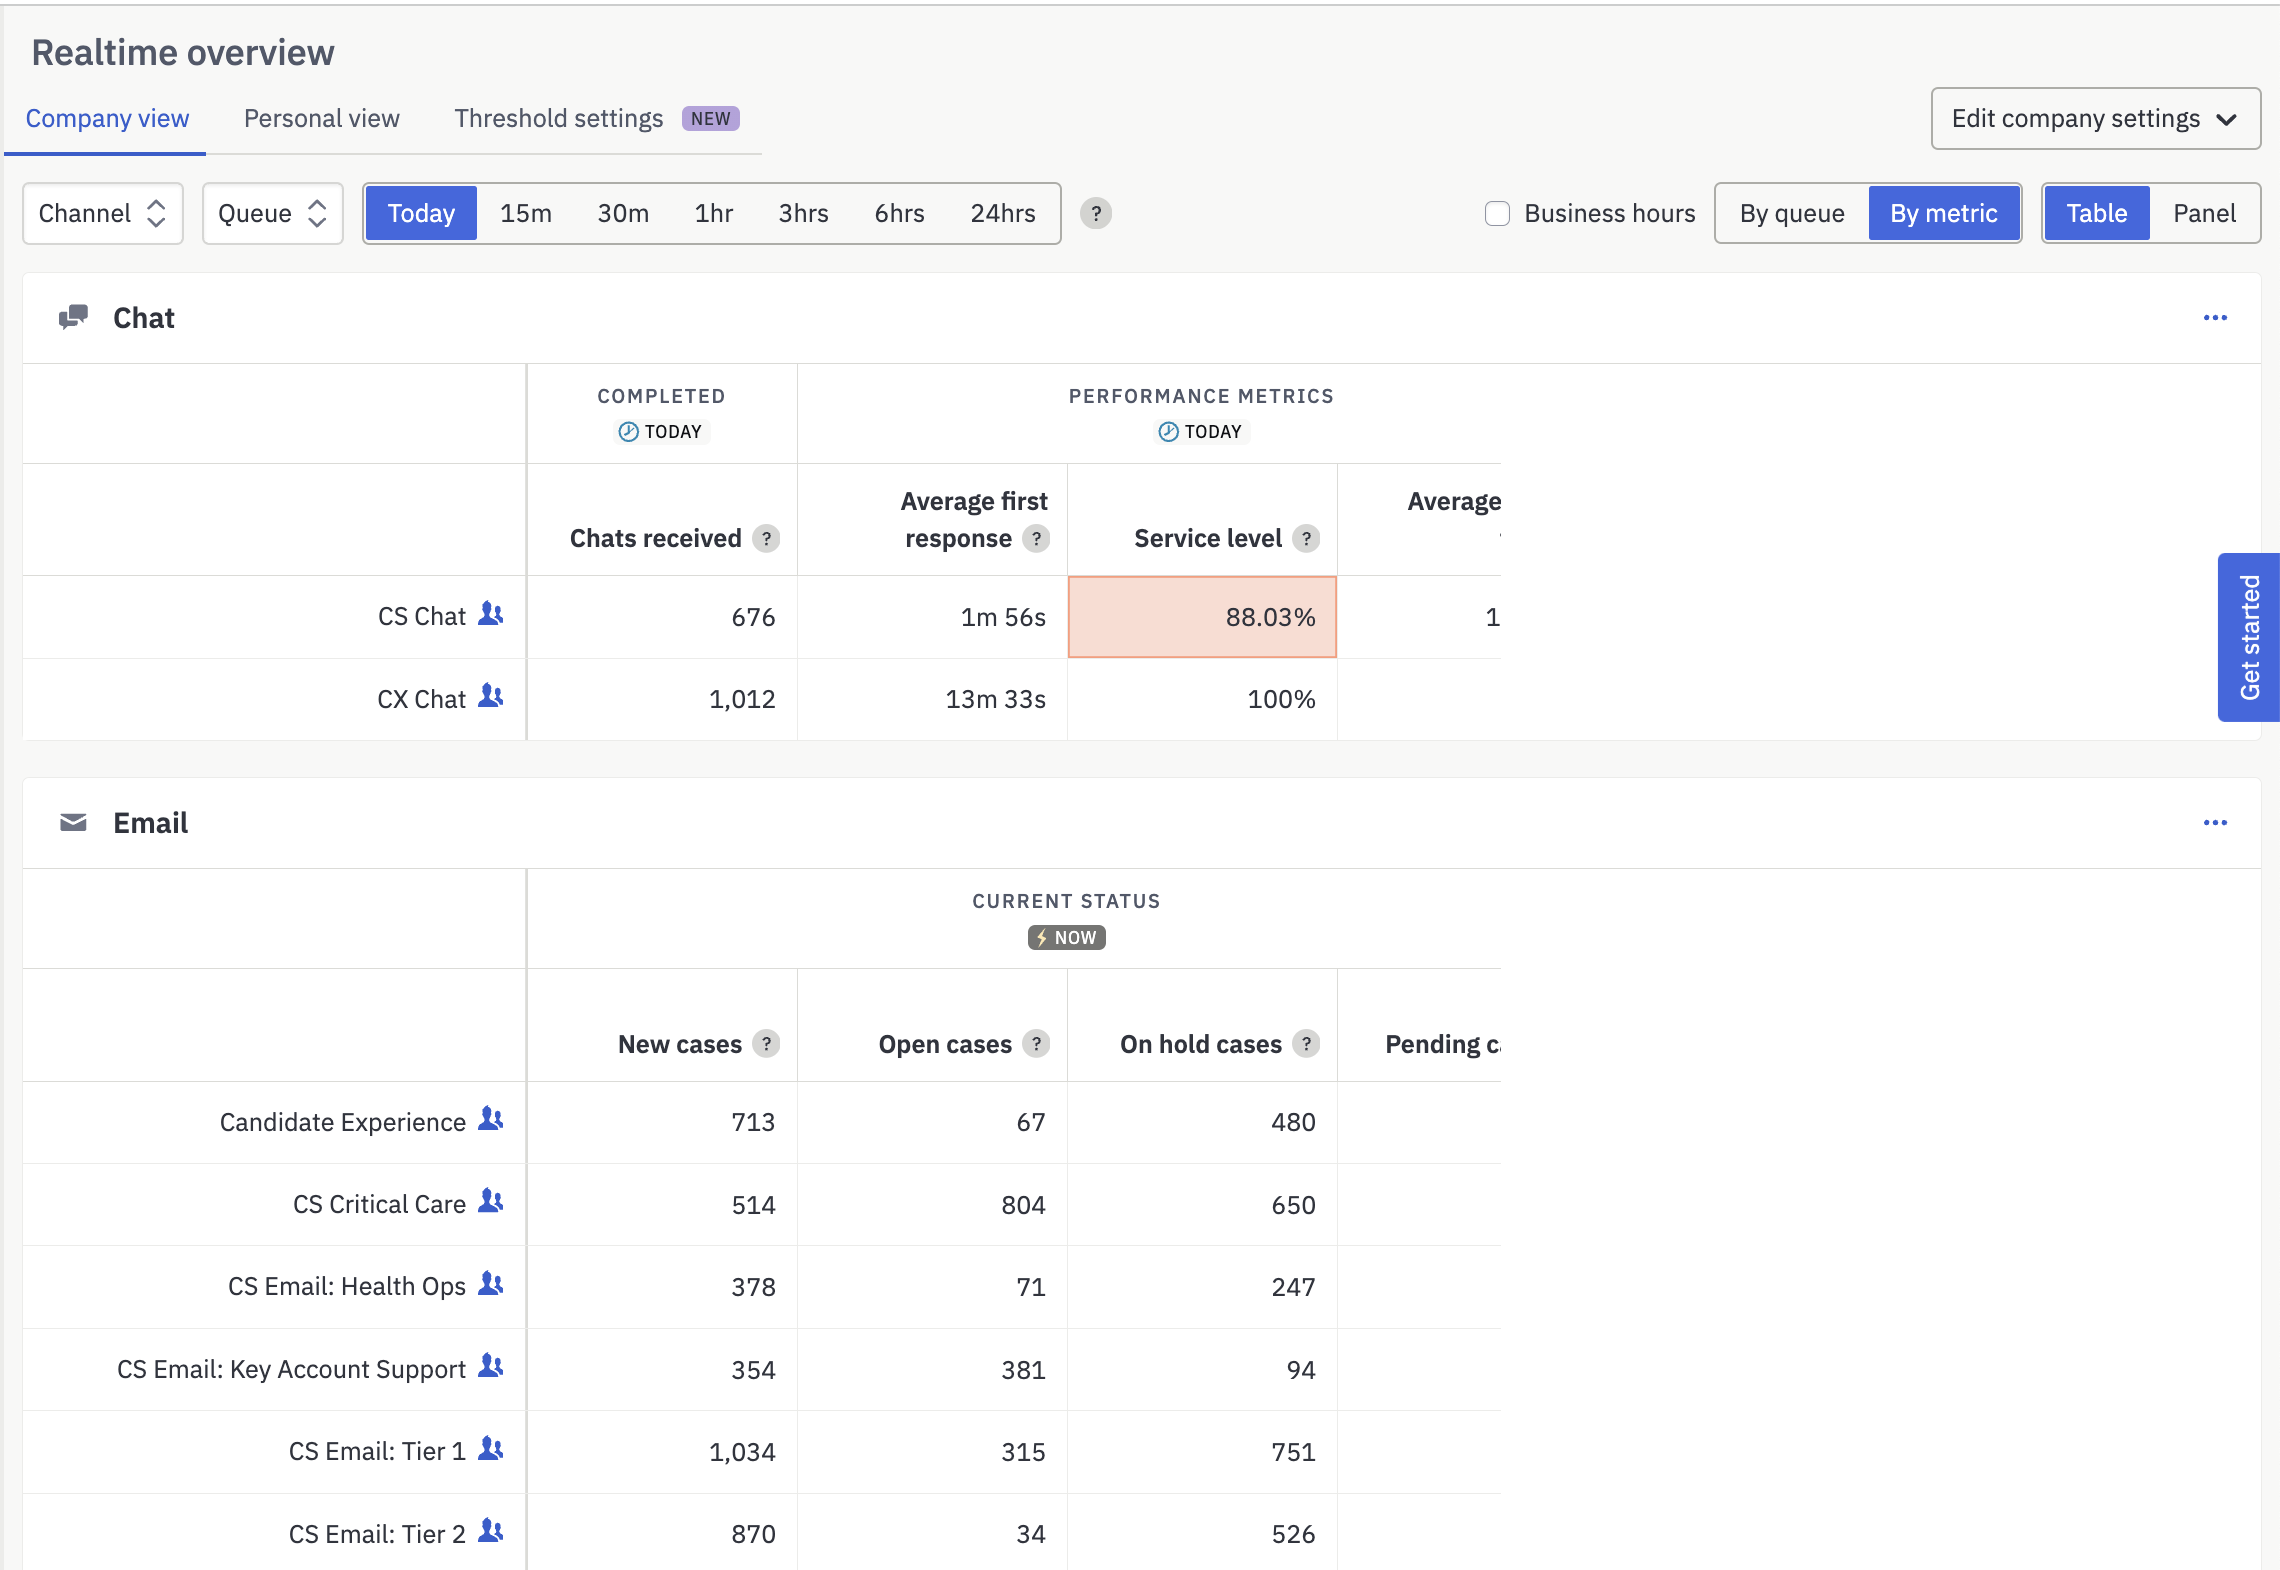
Task: Click the CS Critical Care queue name
Action: pos(379,1204)
